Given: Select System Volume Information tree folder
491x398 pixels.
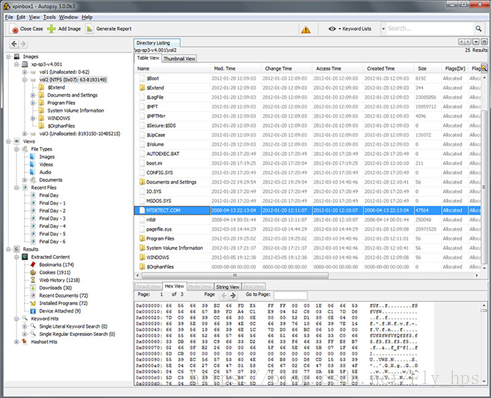Looking at the screenshot, I should point(76,111).
